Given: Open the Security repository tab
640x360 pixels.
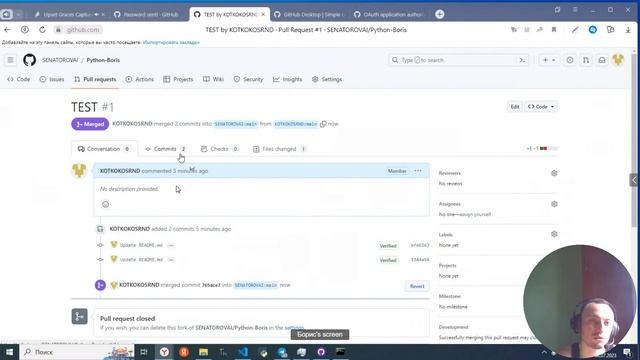Looking at the screenshot, I should pos(248,79).
